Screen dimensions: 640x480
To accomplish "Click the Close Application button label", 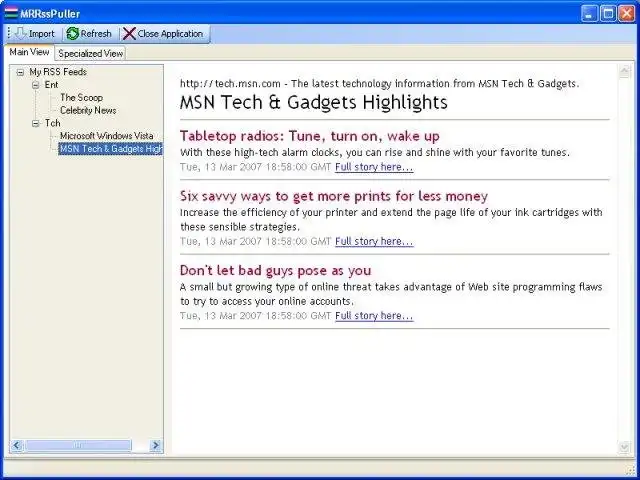I will coord(170,33).
